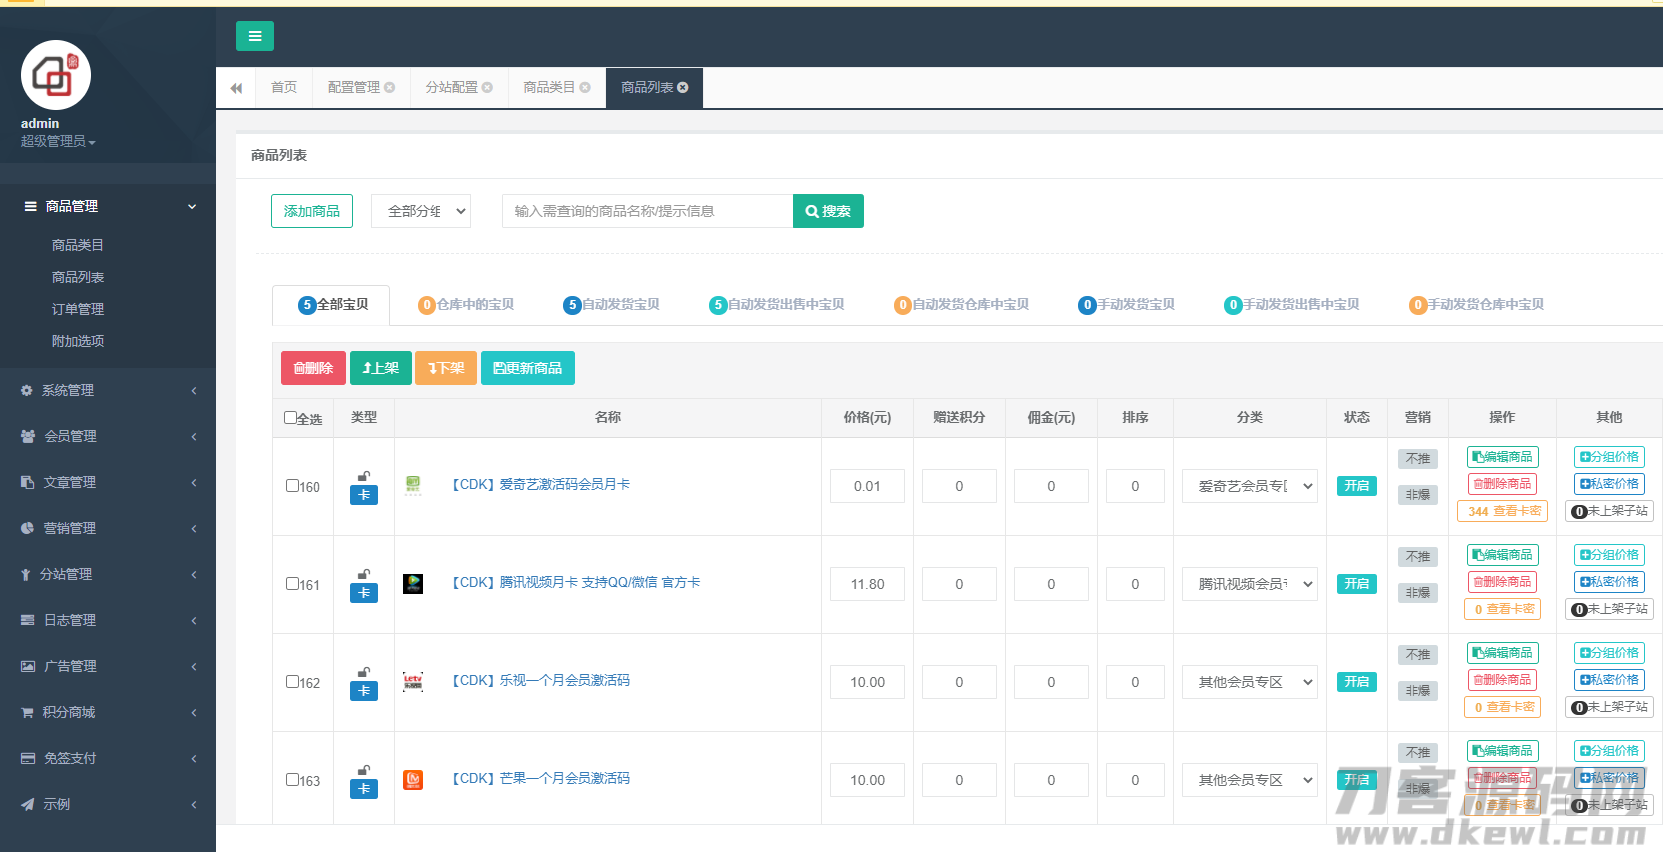
Task: Open the 全部分类 category dropdown
Action: tap(421, 211)
